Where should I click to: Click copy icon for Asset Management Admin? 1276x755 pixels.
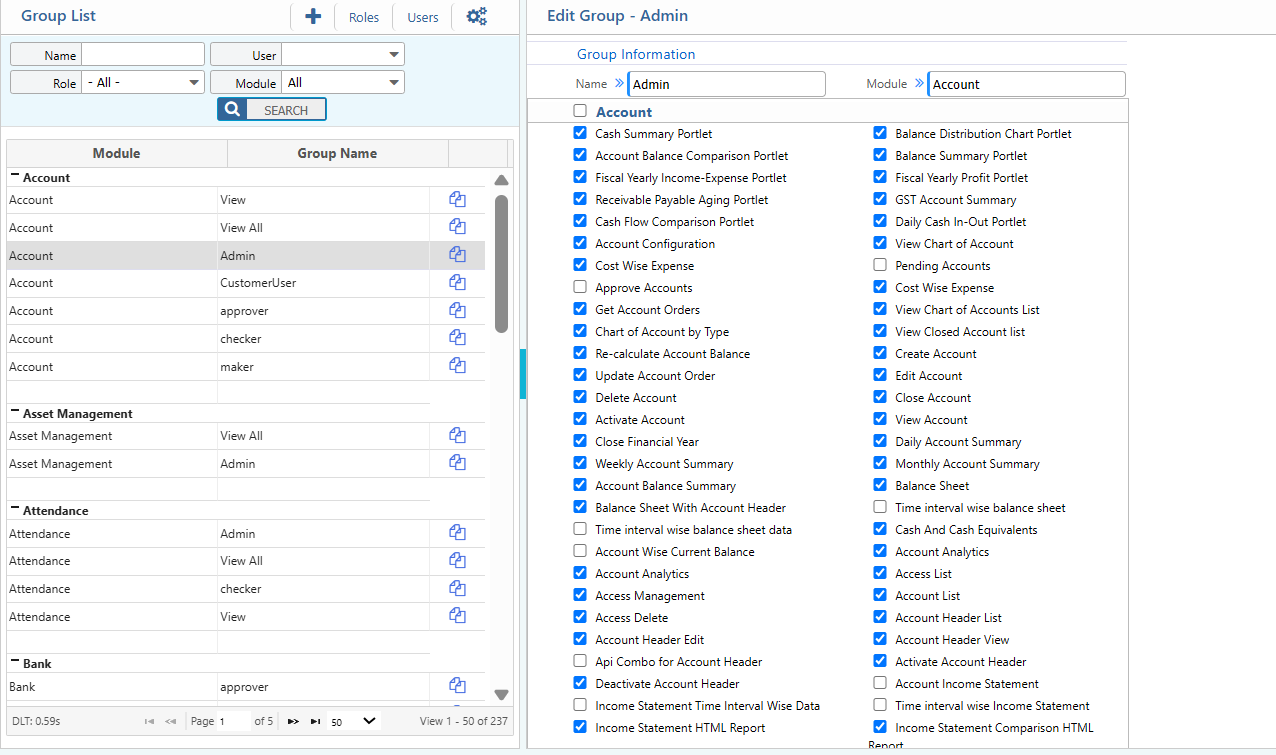(458, 463)
